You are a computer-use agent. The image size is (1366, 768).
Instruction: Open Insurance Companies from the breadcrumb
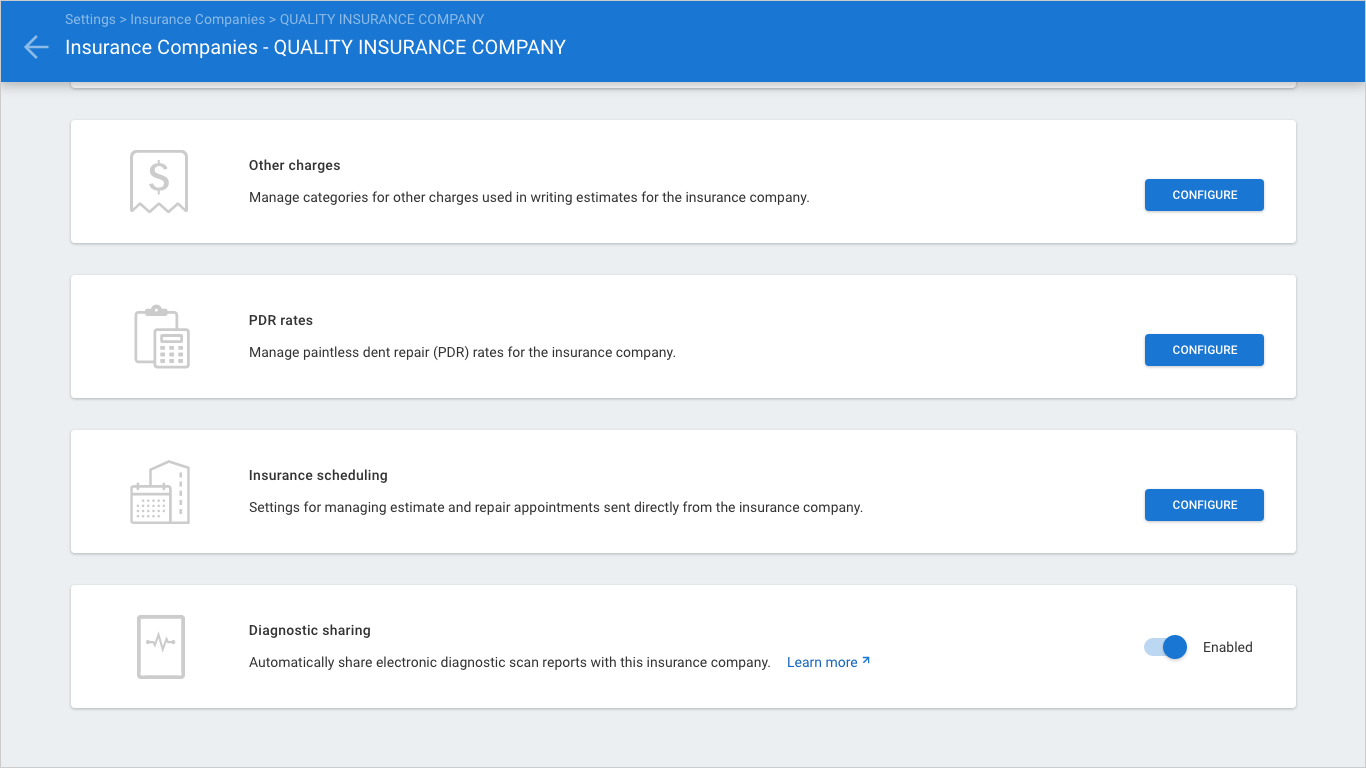pos(197,18)
